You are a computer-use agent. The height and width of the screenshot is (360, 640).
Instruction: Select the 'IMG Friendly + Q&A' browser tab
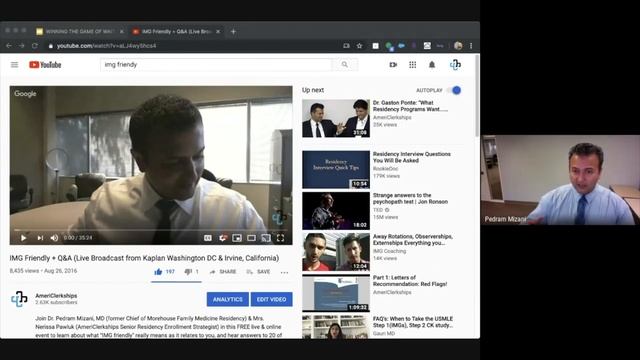click(x=176, y=31)
